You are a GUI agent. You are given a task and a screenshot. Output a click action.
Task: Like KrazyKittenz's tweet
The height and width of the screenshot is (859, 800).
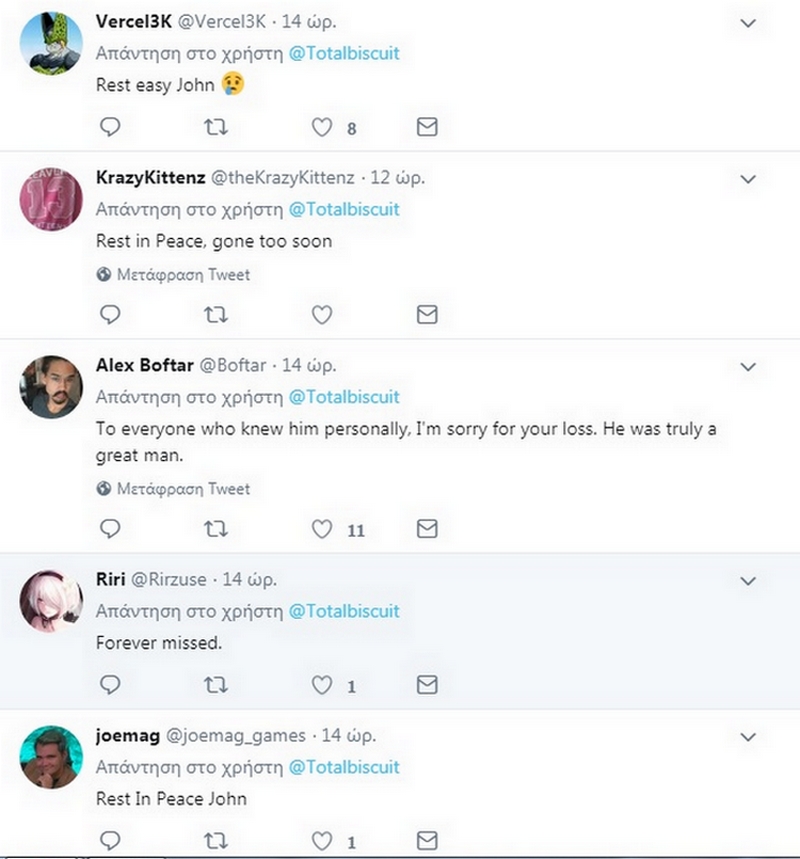[x=321, y=314]
